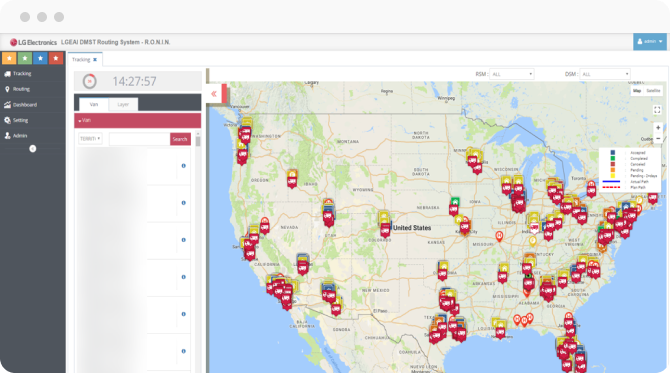Click the van search input field

139,139
